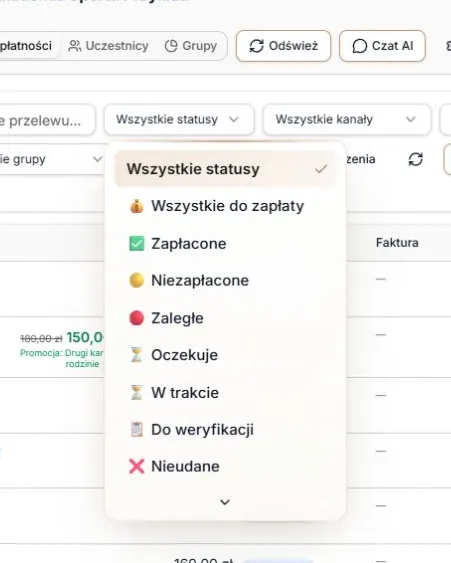Click the crossed-out 180,00 zł price
Screen dimensions: 451x563
click(41, 338)
